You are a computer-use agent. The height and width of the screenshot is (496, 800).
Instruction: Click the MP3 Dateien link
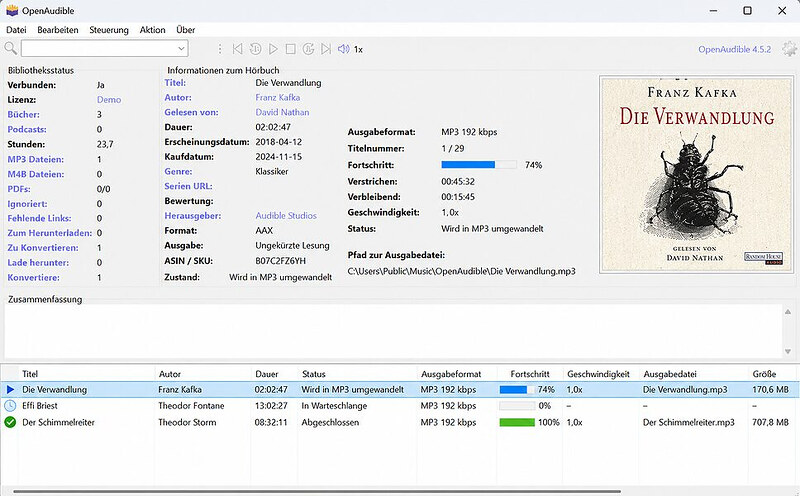[x=36, y=159]
